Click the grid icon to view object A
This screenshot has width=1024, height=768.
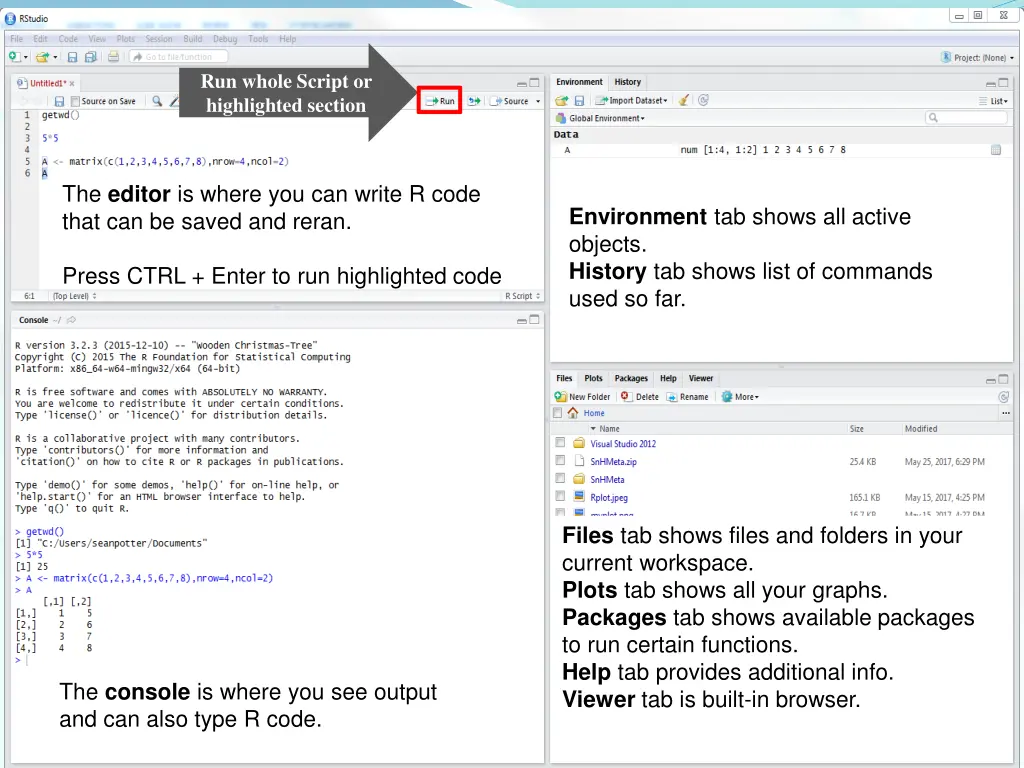996,150
